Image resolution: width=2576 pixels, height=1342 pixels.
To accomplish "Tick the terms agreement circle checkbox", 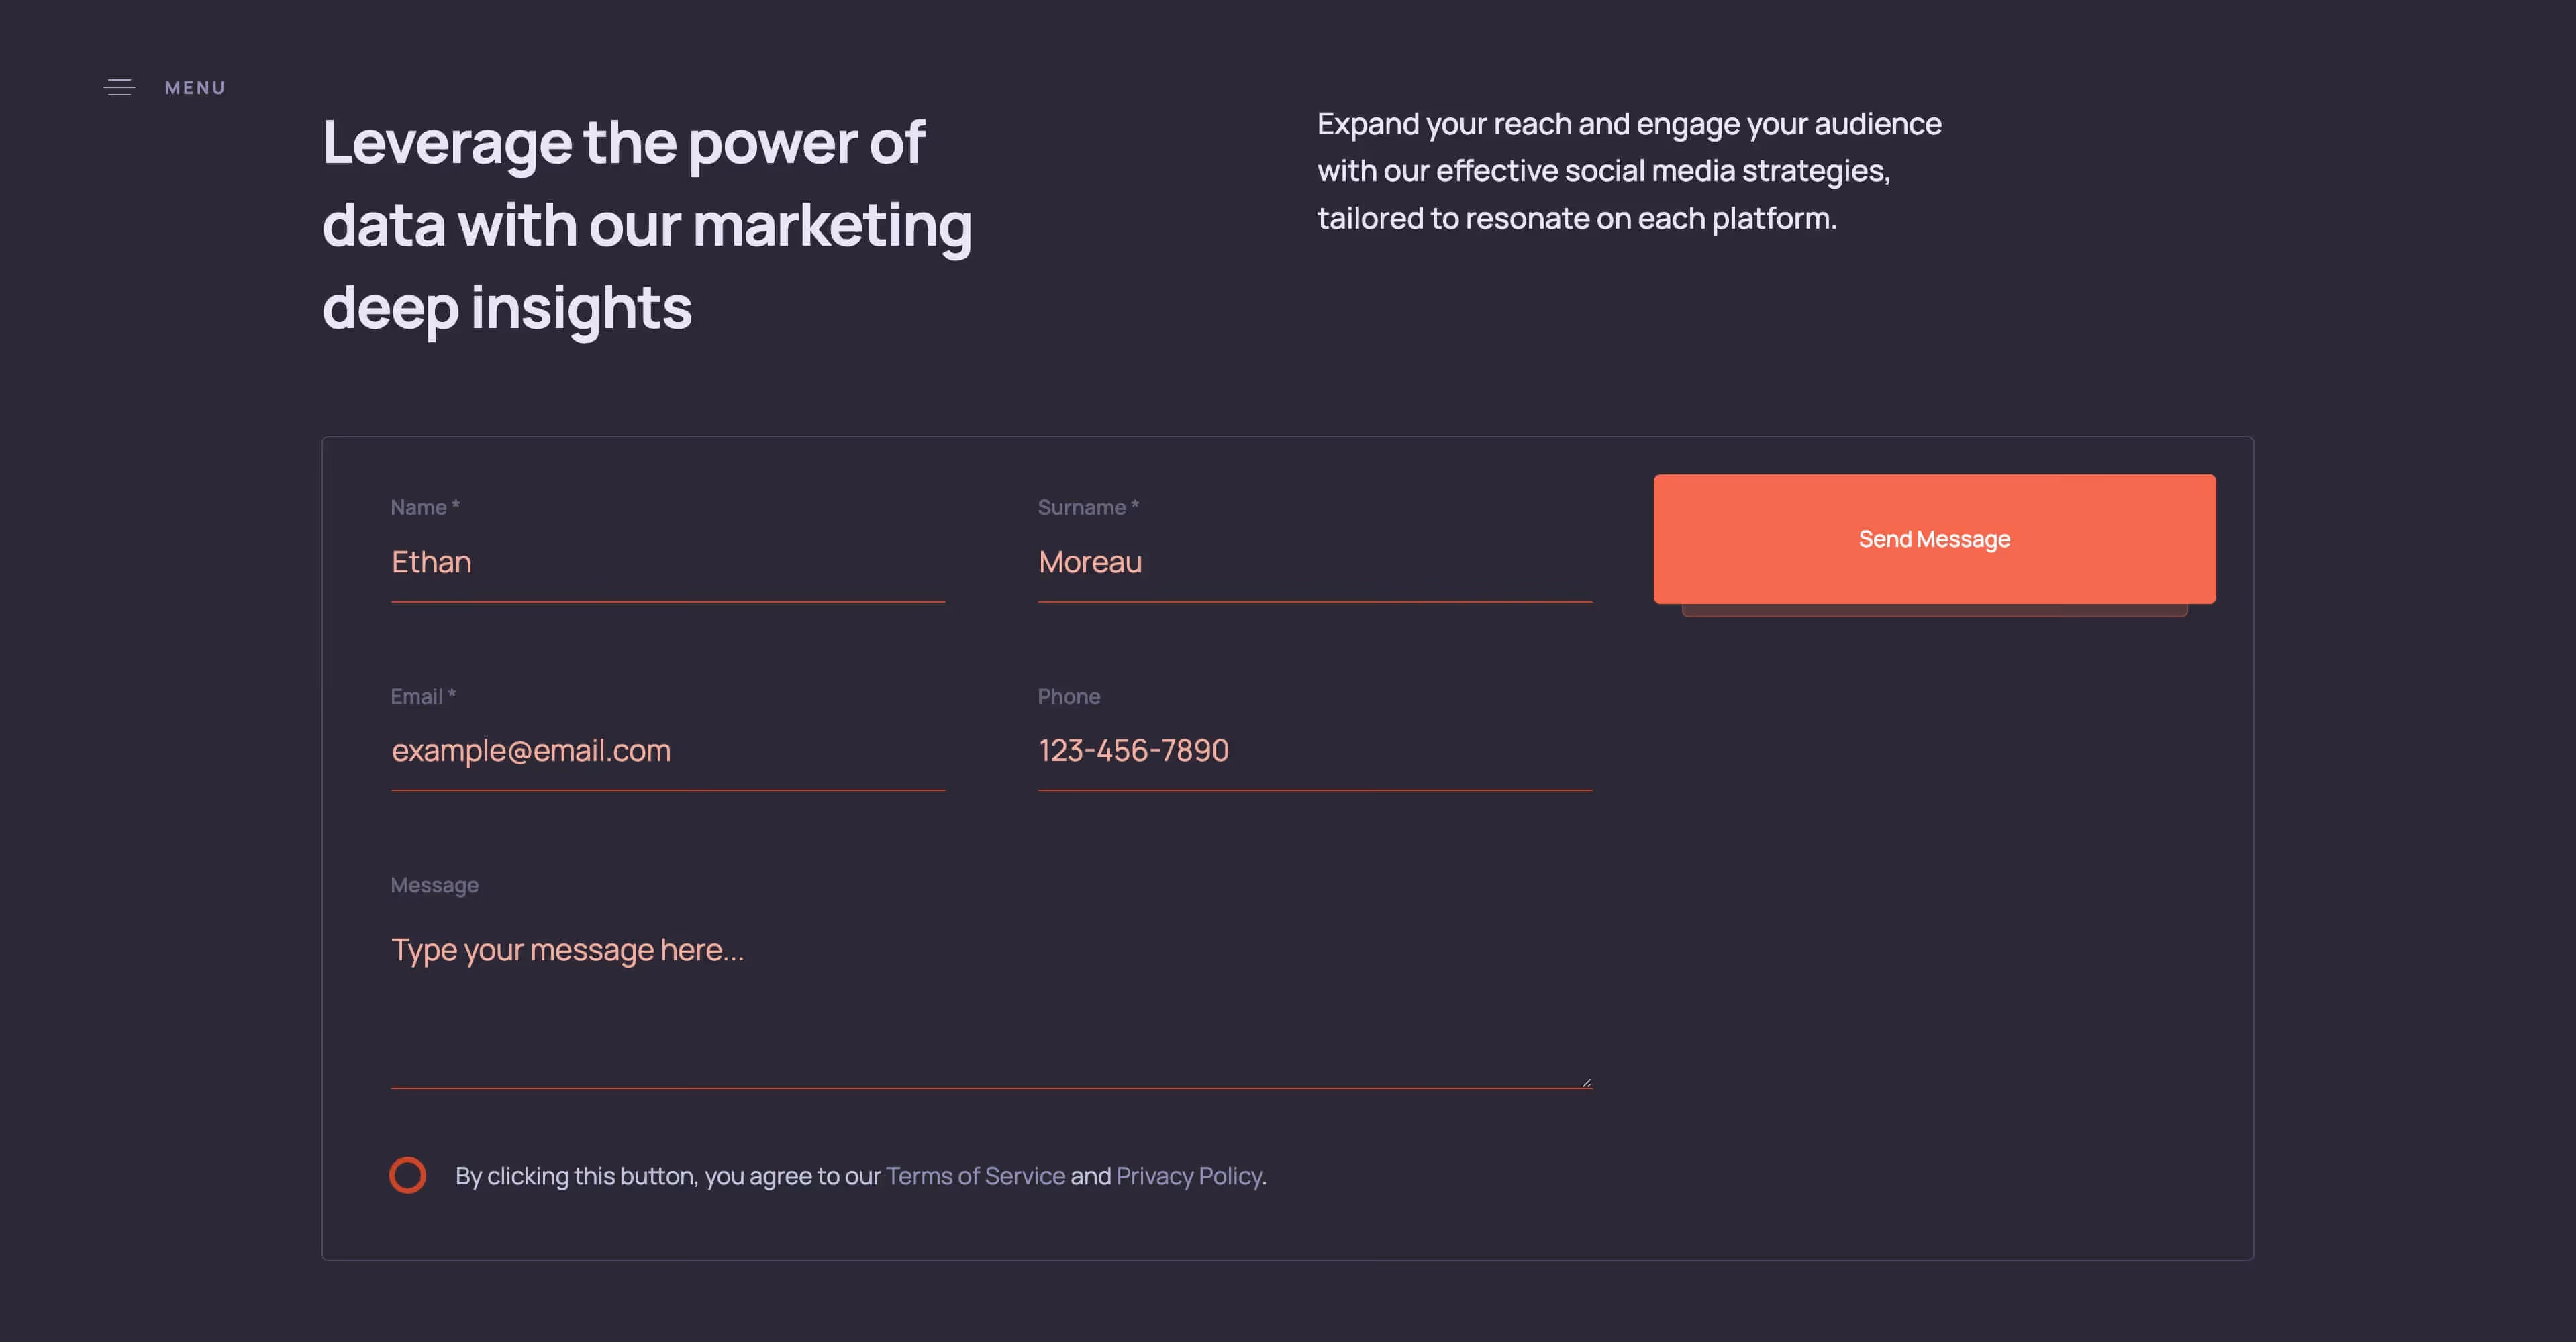I will (407, 1175).
